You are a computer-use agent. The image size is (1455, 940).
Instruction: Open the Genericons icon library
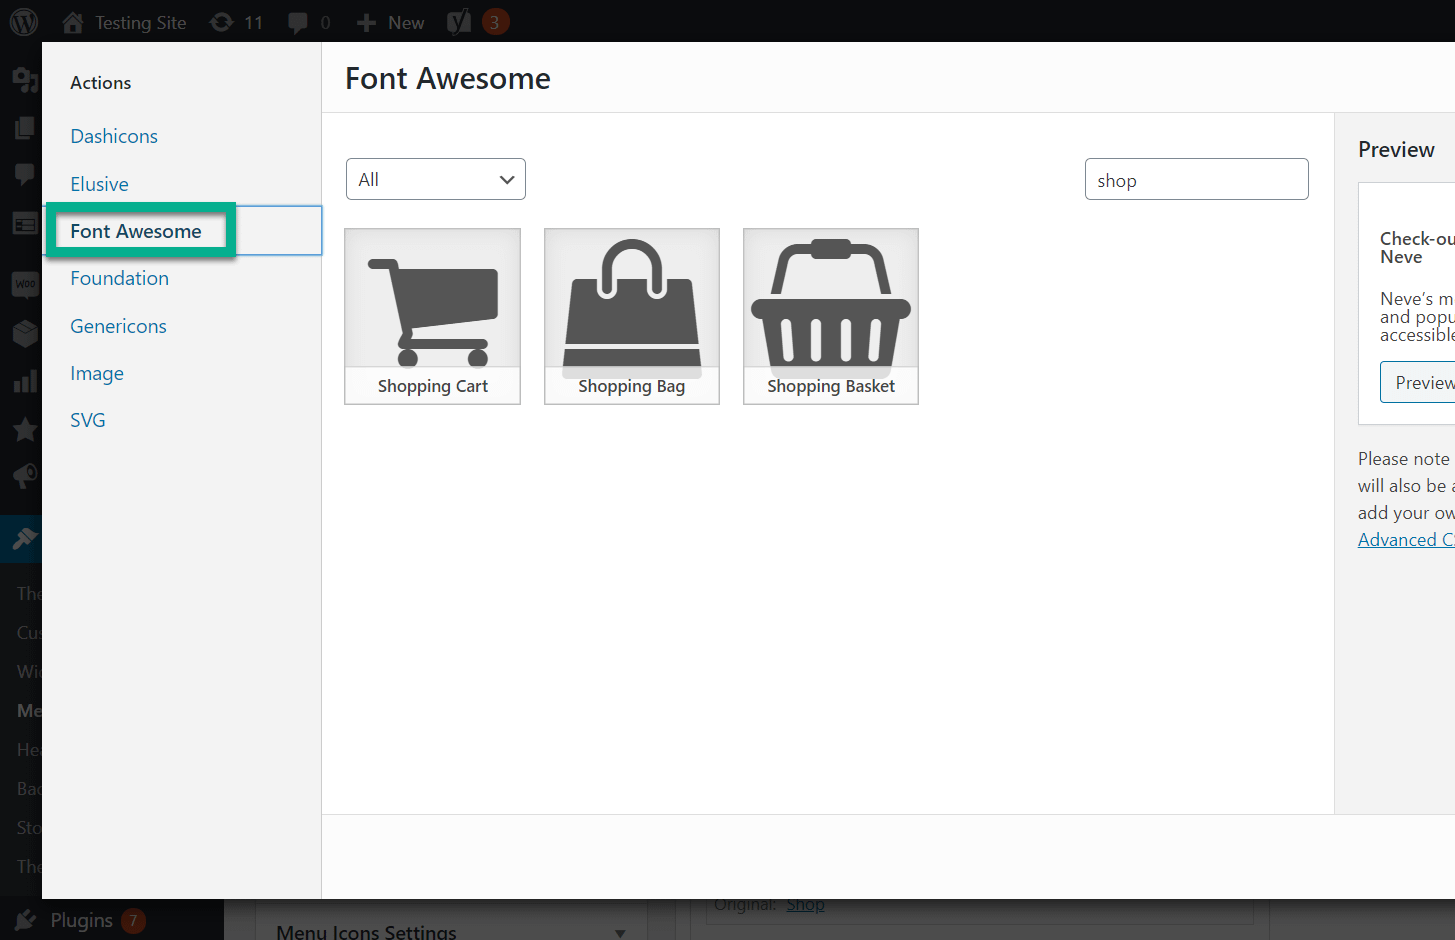(117, 325)
